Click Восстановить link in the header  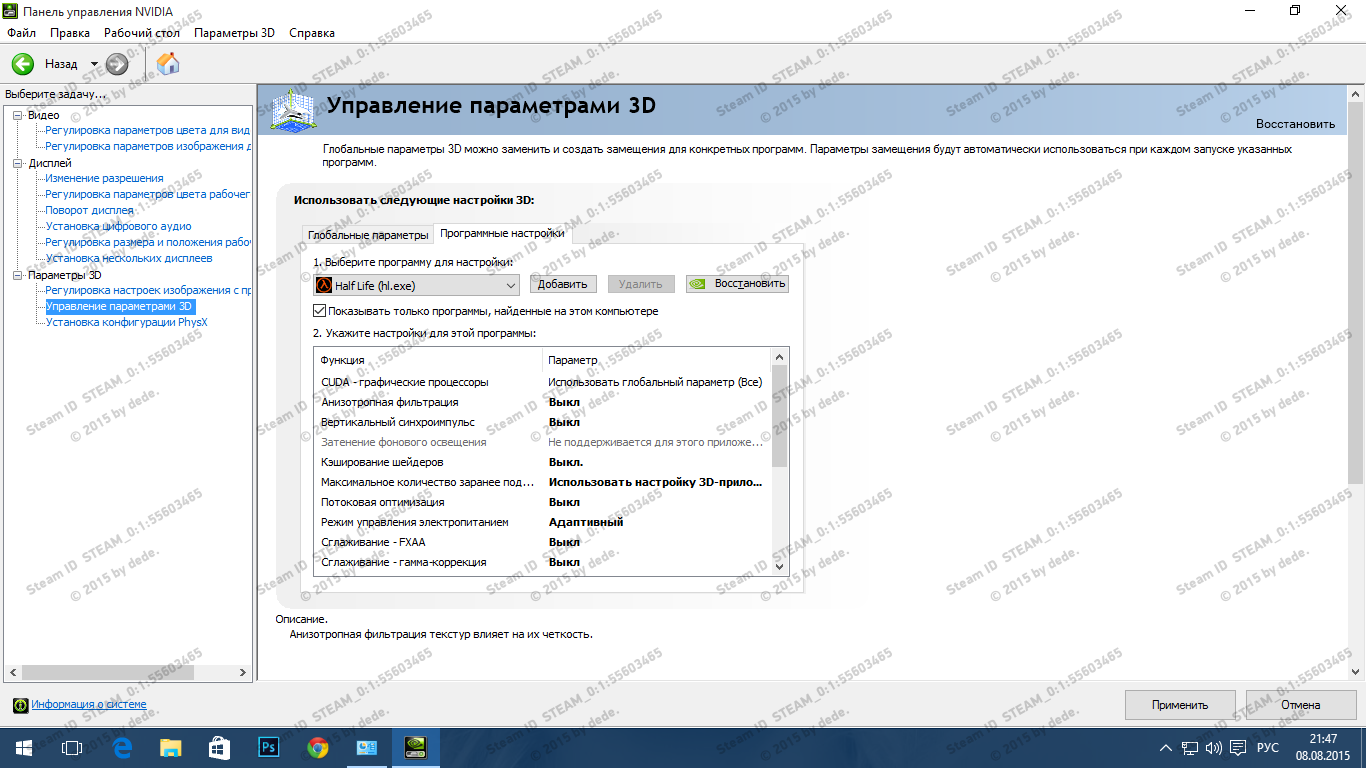click(x=1295, y=124)
